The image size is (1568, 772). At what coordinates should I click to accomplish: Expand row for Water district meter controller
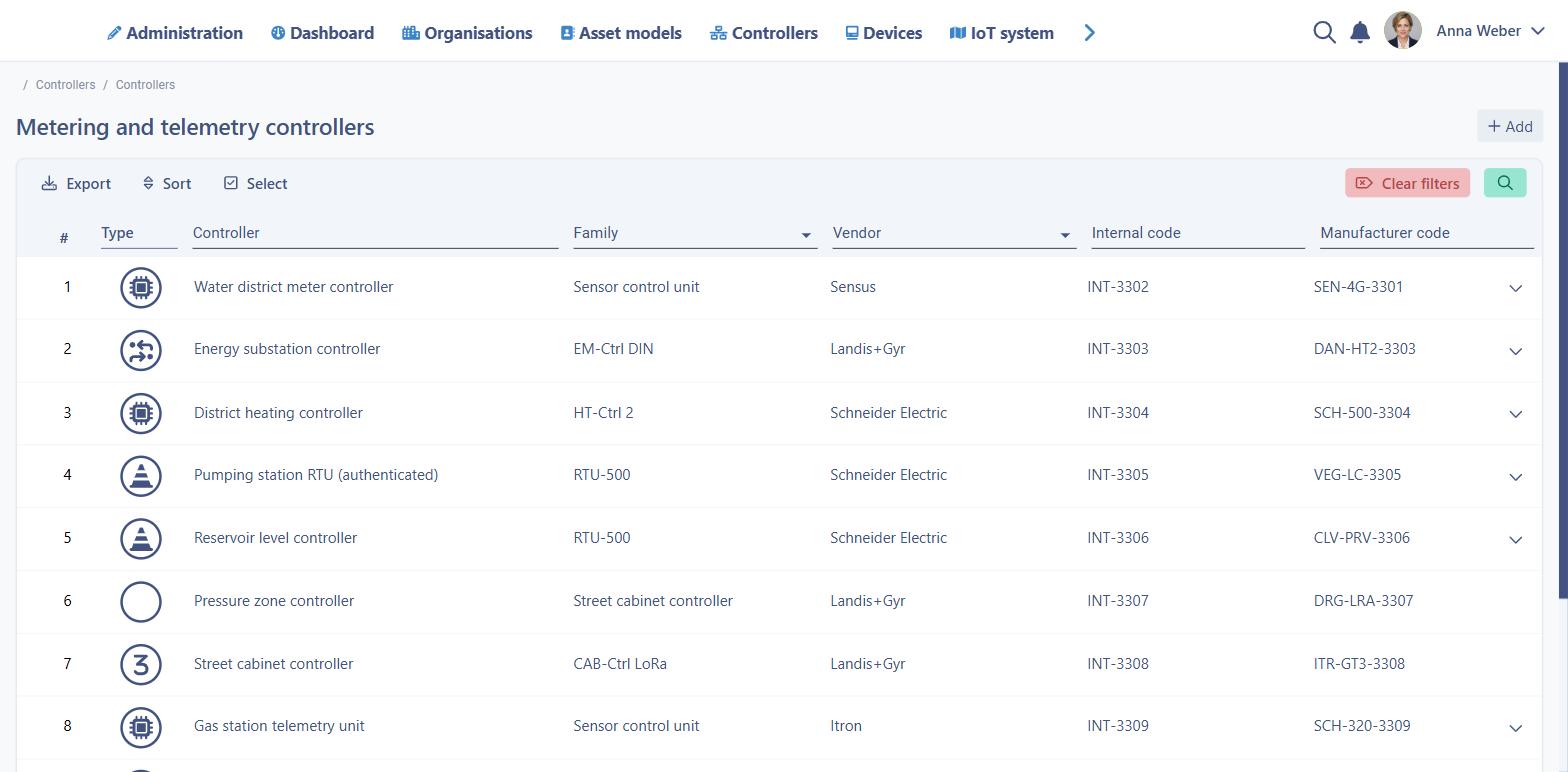pos(1515,288)
